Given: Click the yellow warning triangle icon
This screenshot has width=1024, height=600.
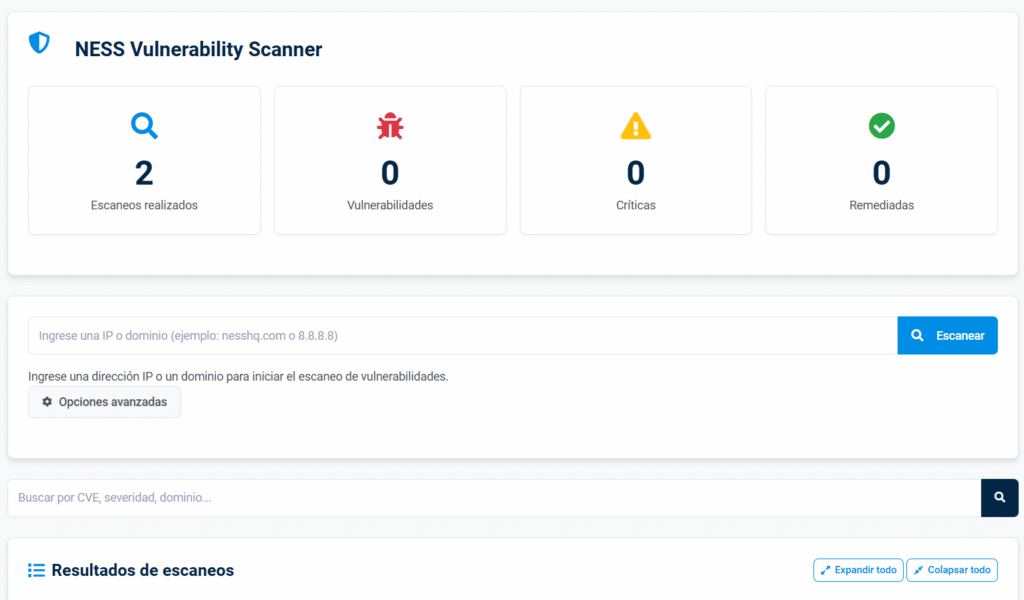Looking at the screenshot, I should click(636, 126).
